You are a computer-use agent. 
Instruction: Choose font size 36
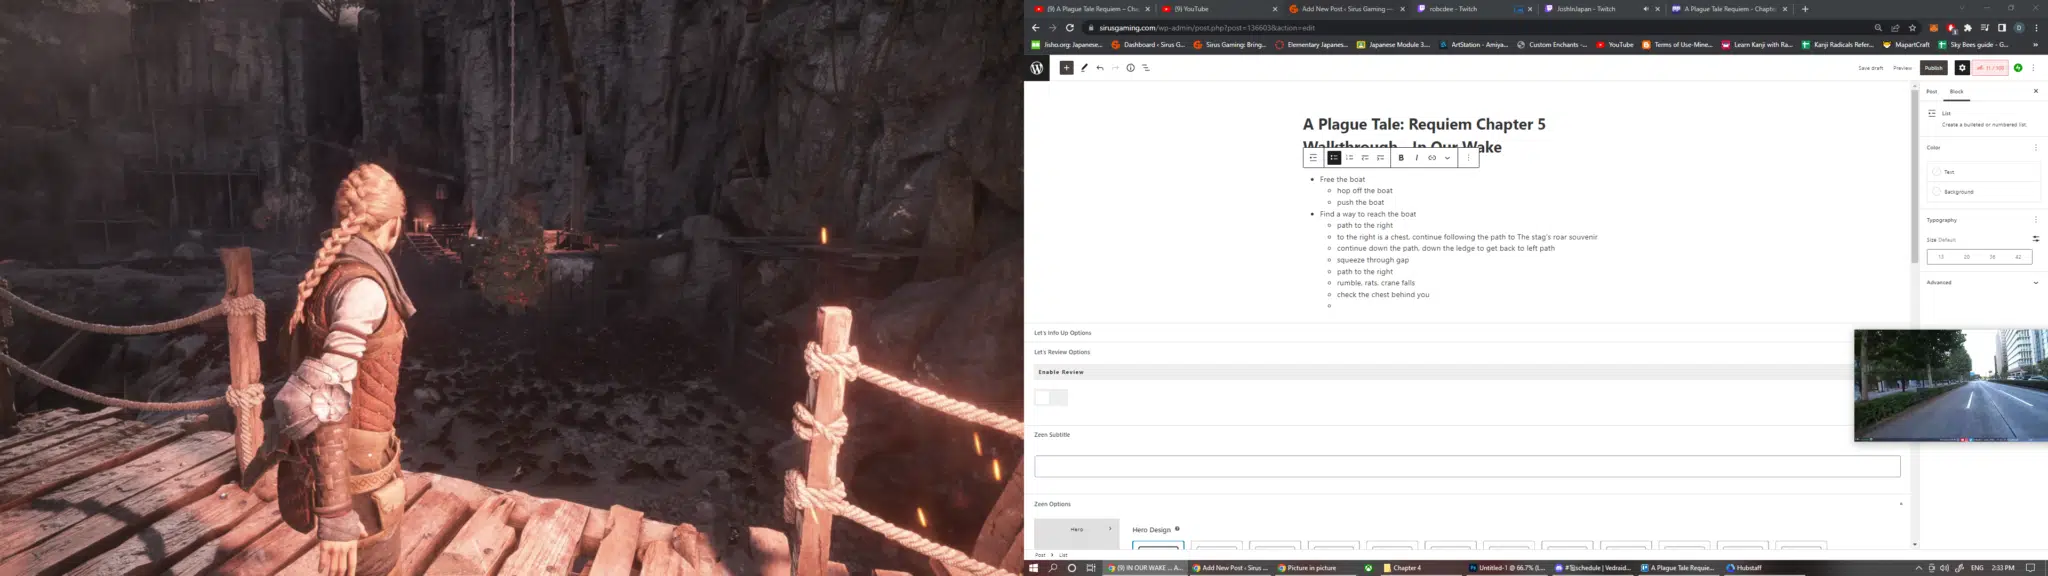tap(1992, 257)
